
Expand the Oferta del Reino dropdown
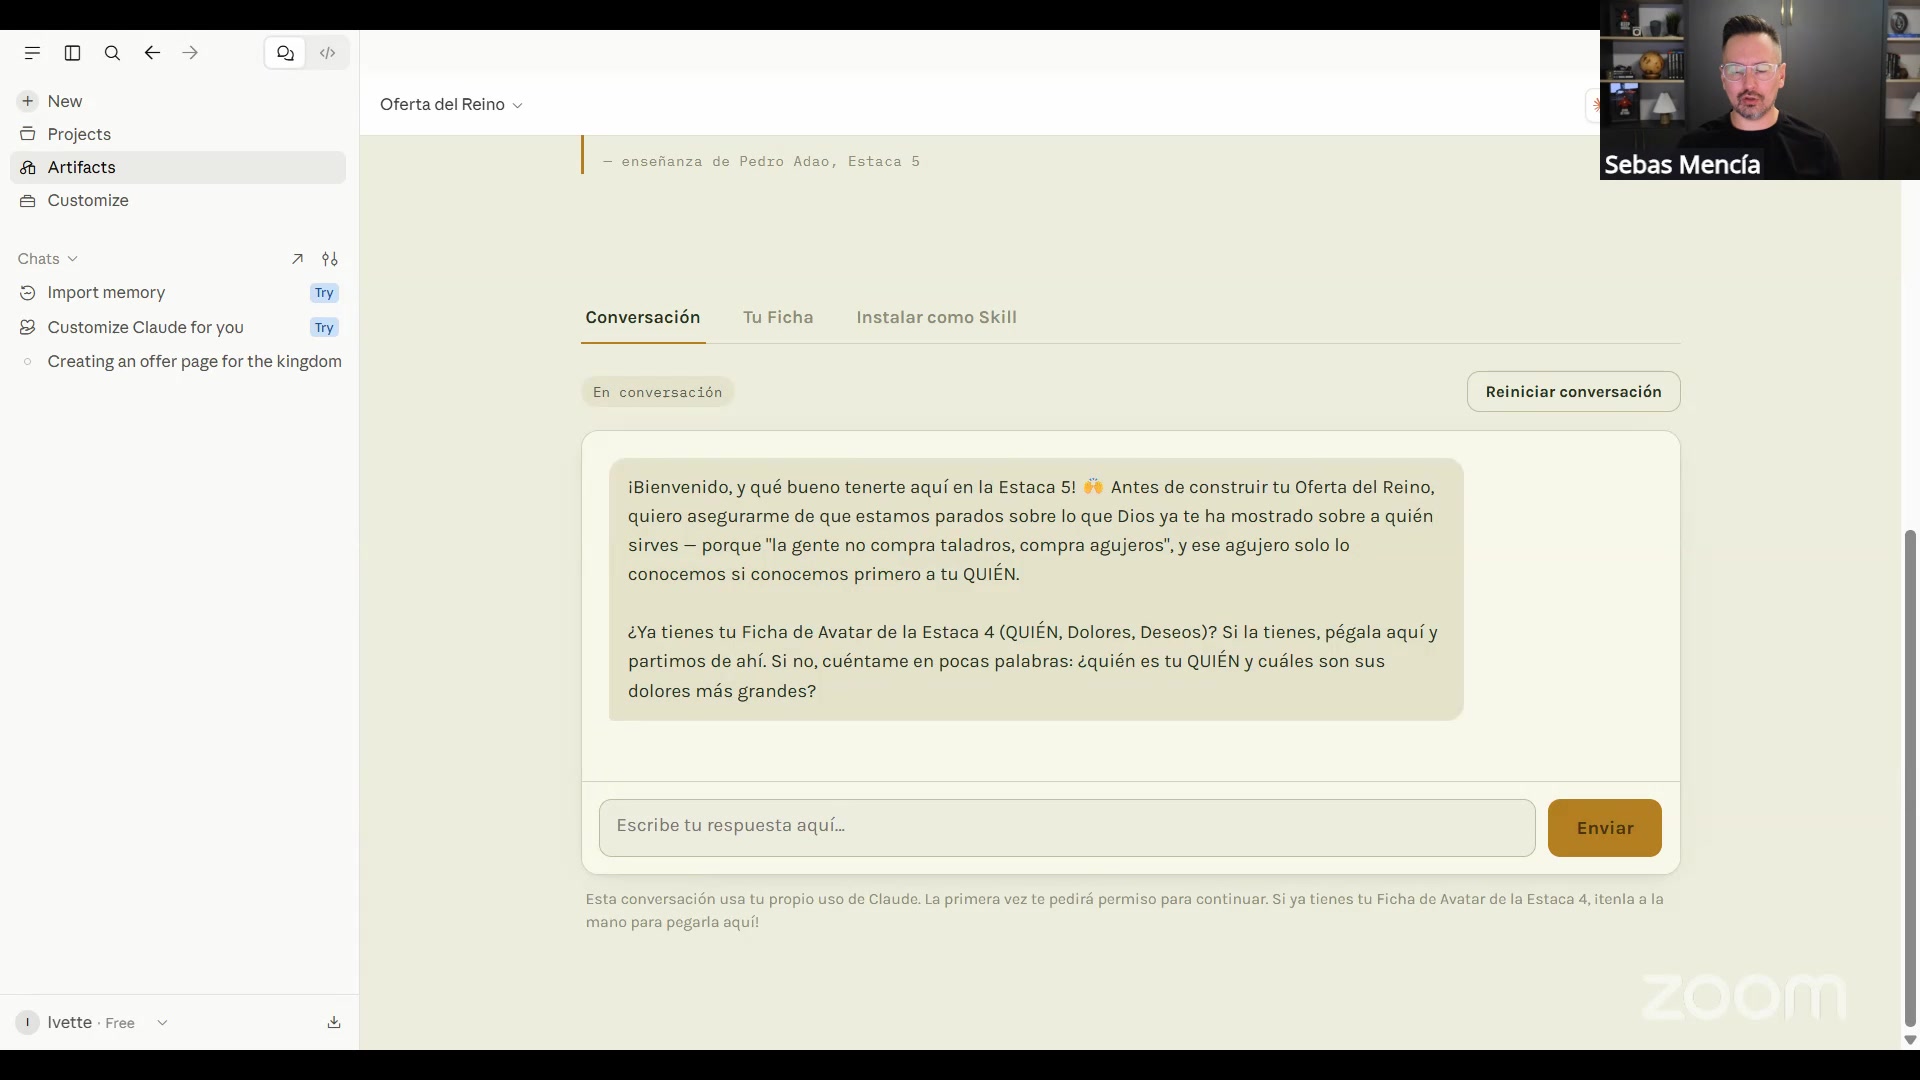pyautogui.click(x=451, y=105)
